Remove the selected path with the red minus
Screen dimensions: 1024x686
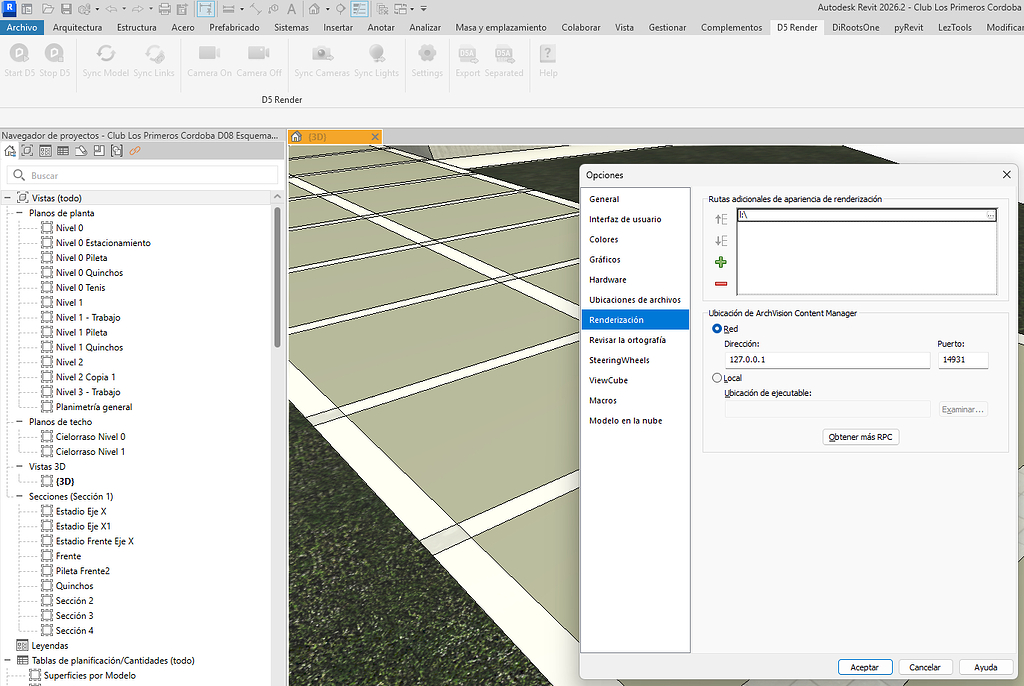[x=720, y=283]
